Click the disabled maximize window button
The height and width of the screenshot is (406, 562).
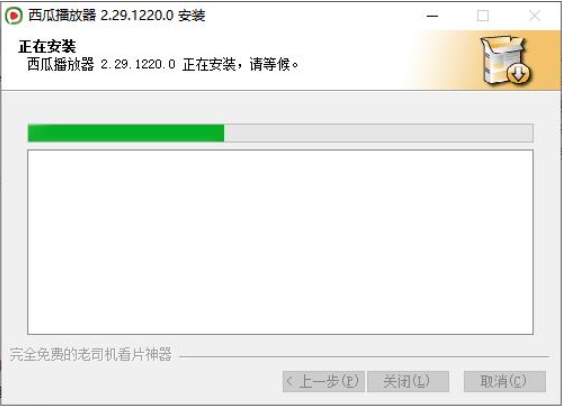coord(483,16)
